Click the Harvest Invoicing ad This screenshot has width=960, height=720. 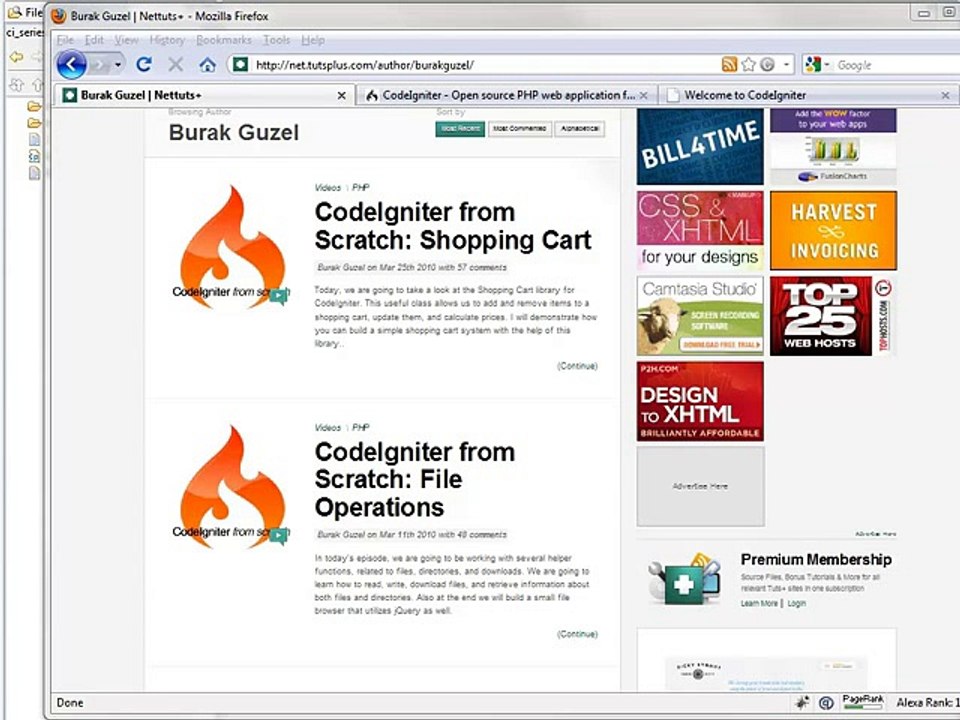[x=833, y=230]
